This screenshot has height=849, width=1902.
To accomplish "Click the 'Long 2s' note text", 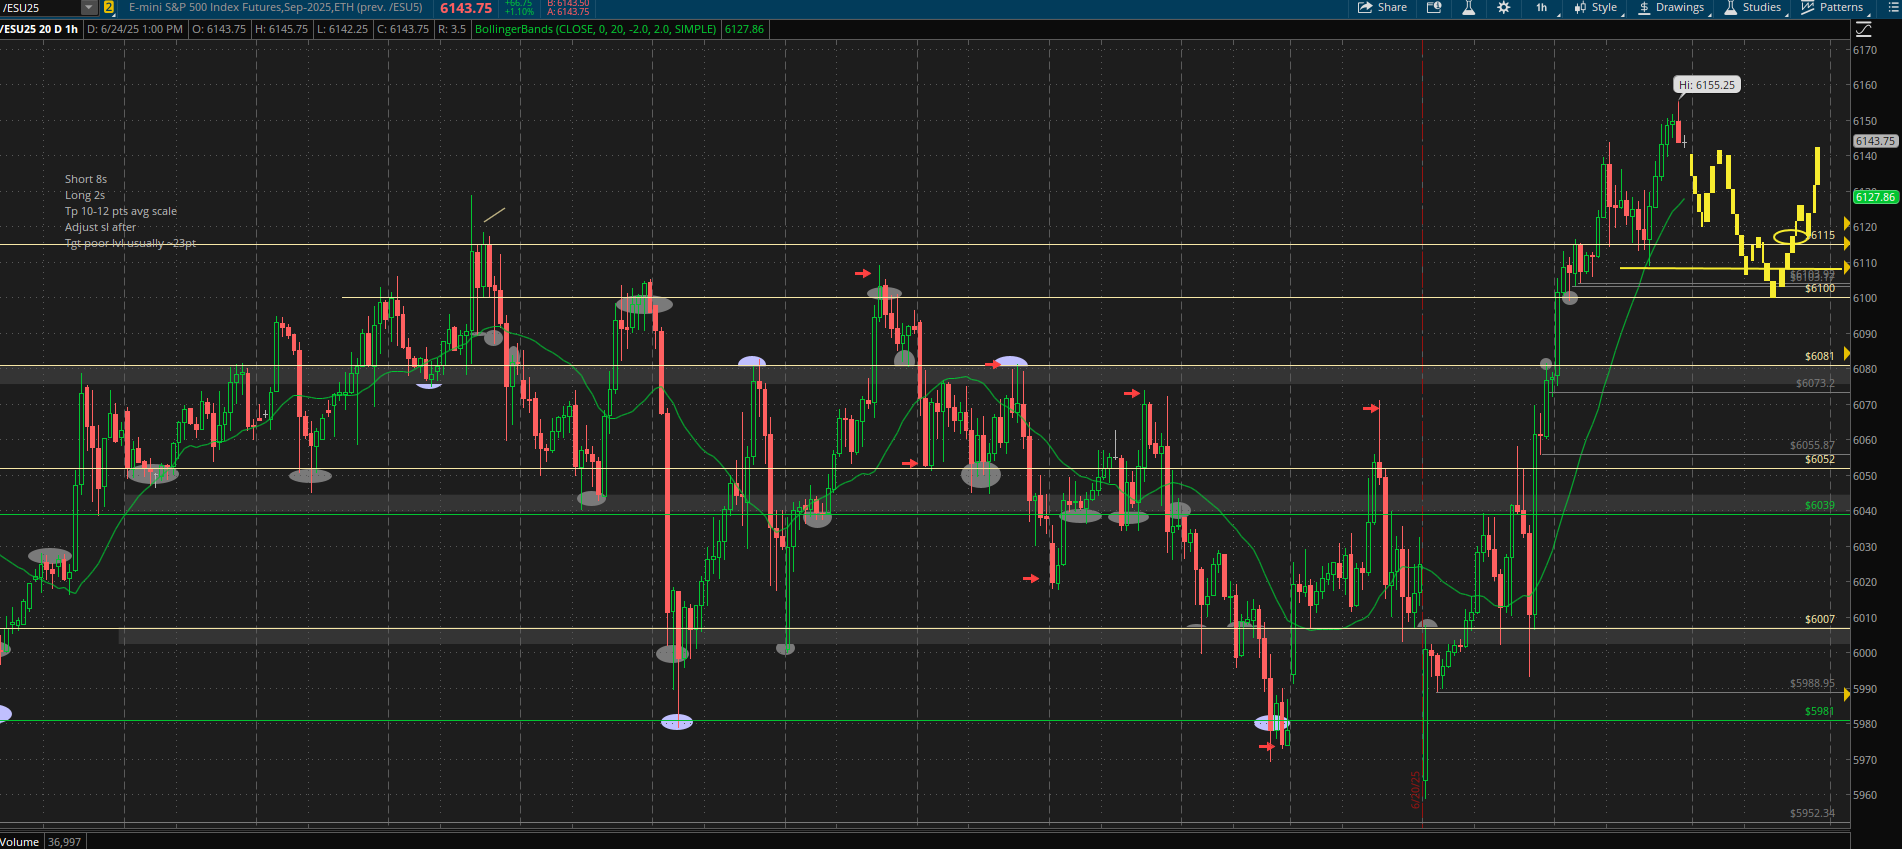I will pyautogui.click(x=85, y=195).
